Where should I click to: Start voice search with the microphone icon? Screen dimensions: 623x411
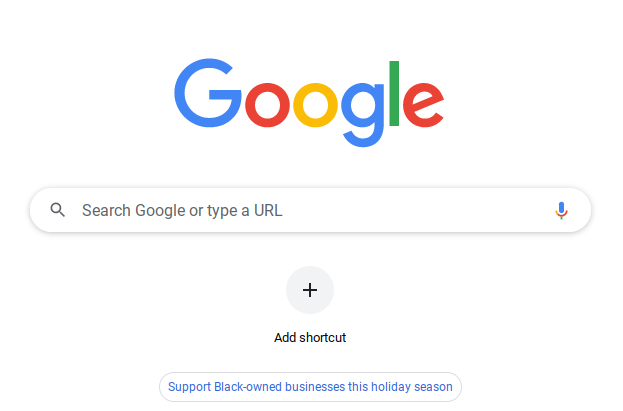561,210
